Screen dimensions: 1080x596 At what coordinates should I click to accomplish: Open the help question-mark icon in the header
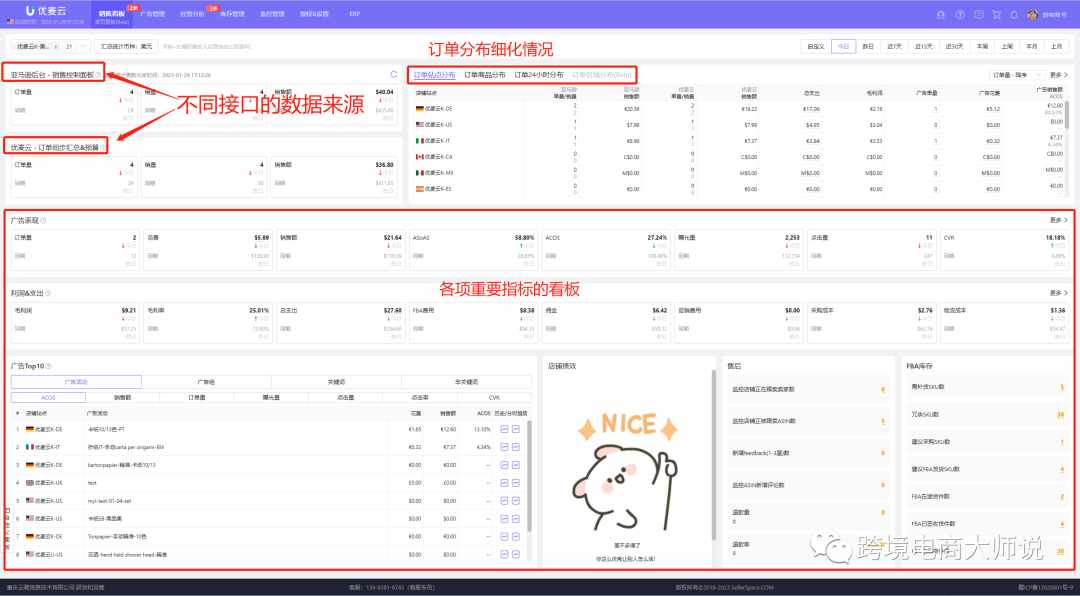[959, 14]
